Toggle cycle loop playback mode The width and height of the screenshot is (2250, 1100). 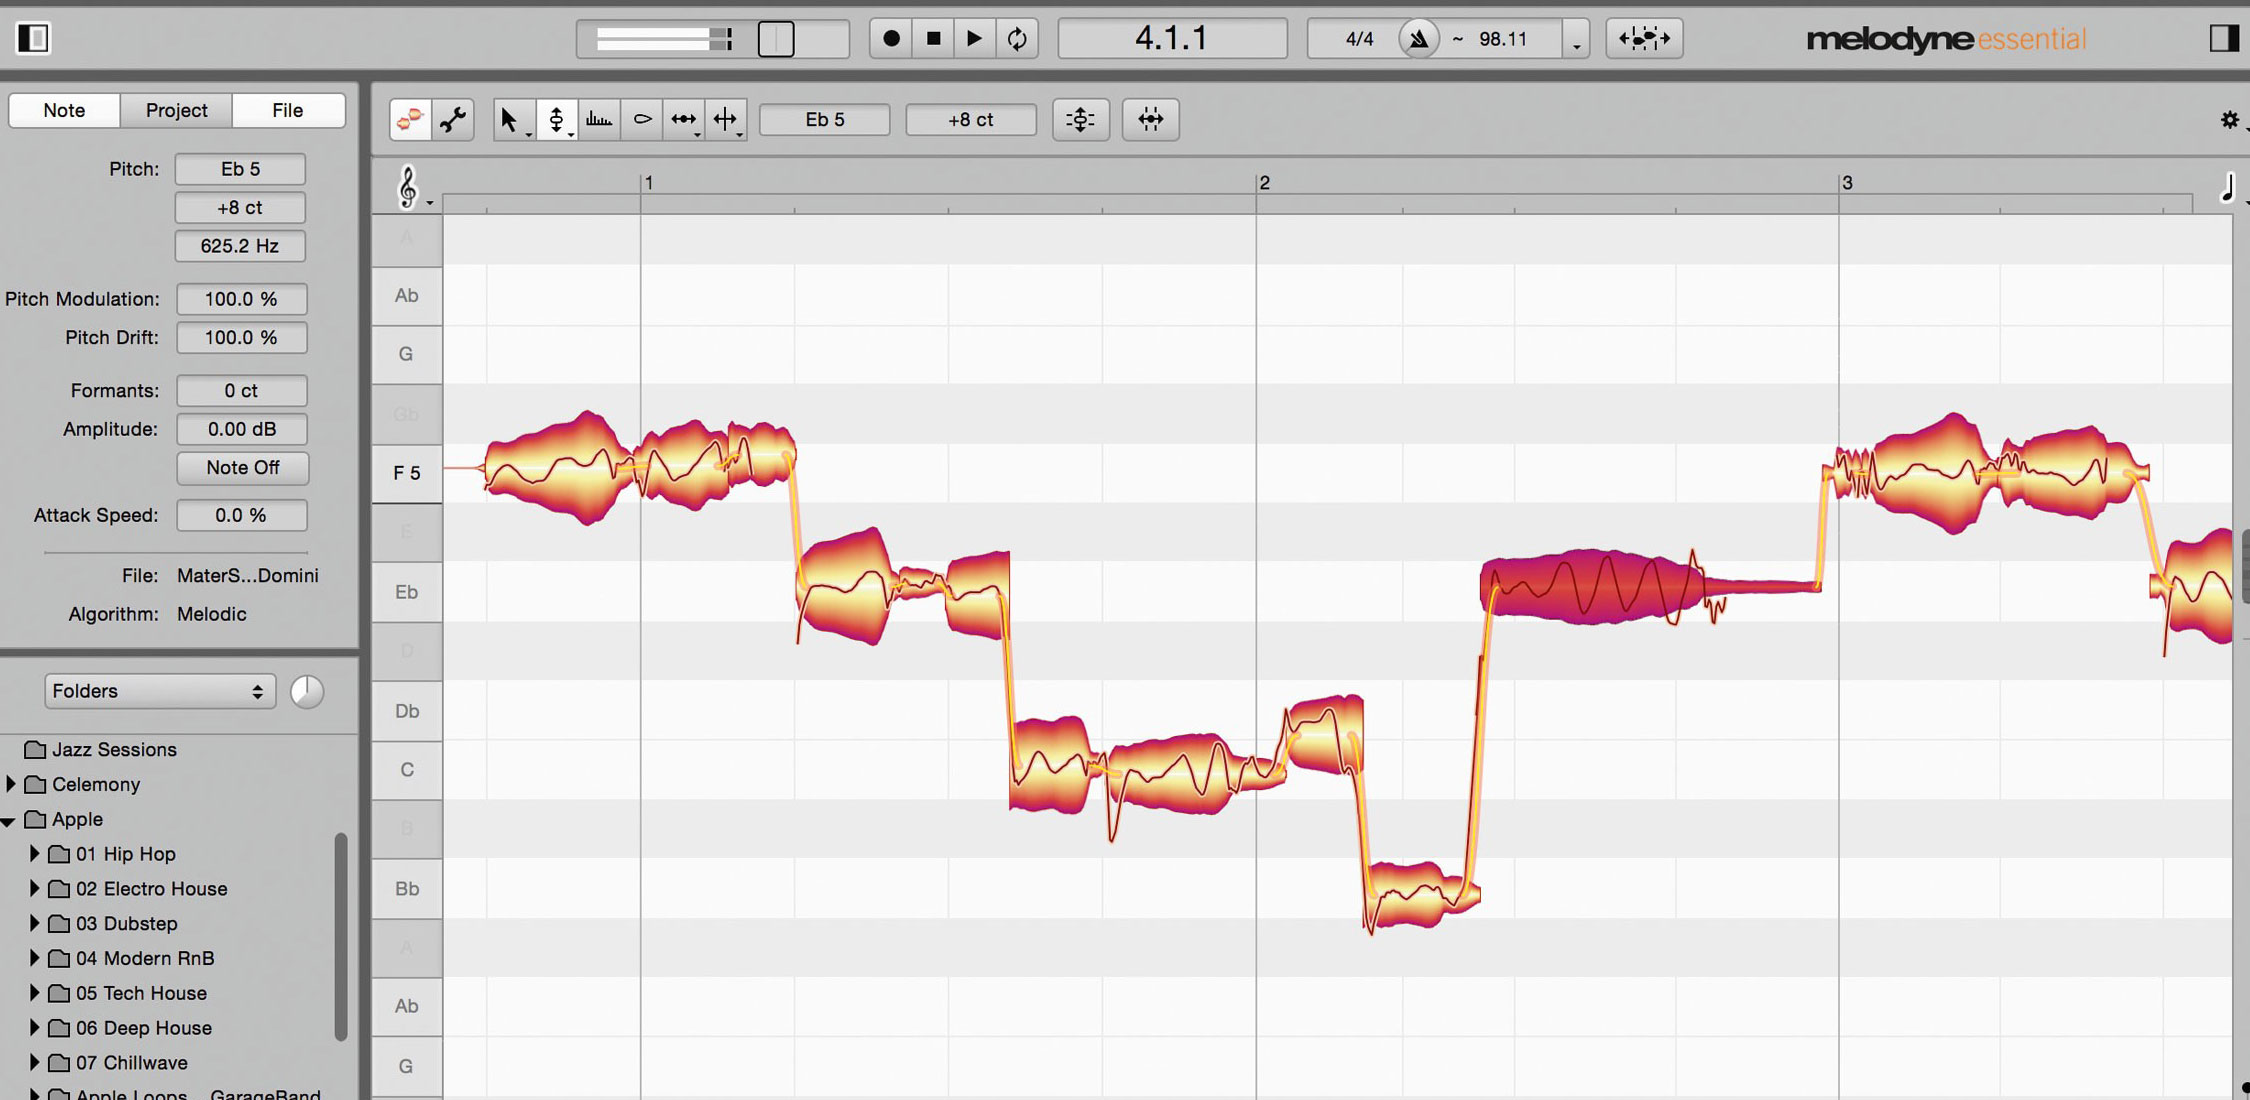pos(1017,39)
